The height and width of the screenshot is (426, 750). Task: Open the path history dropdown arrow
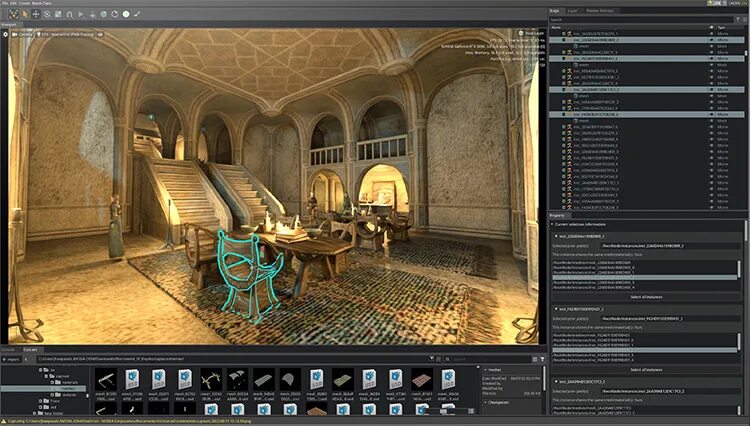click(431, 358)
